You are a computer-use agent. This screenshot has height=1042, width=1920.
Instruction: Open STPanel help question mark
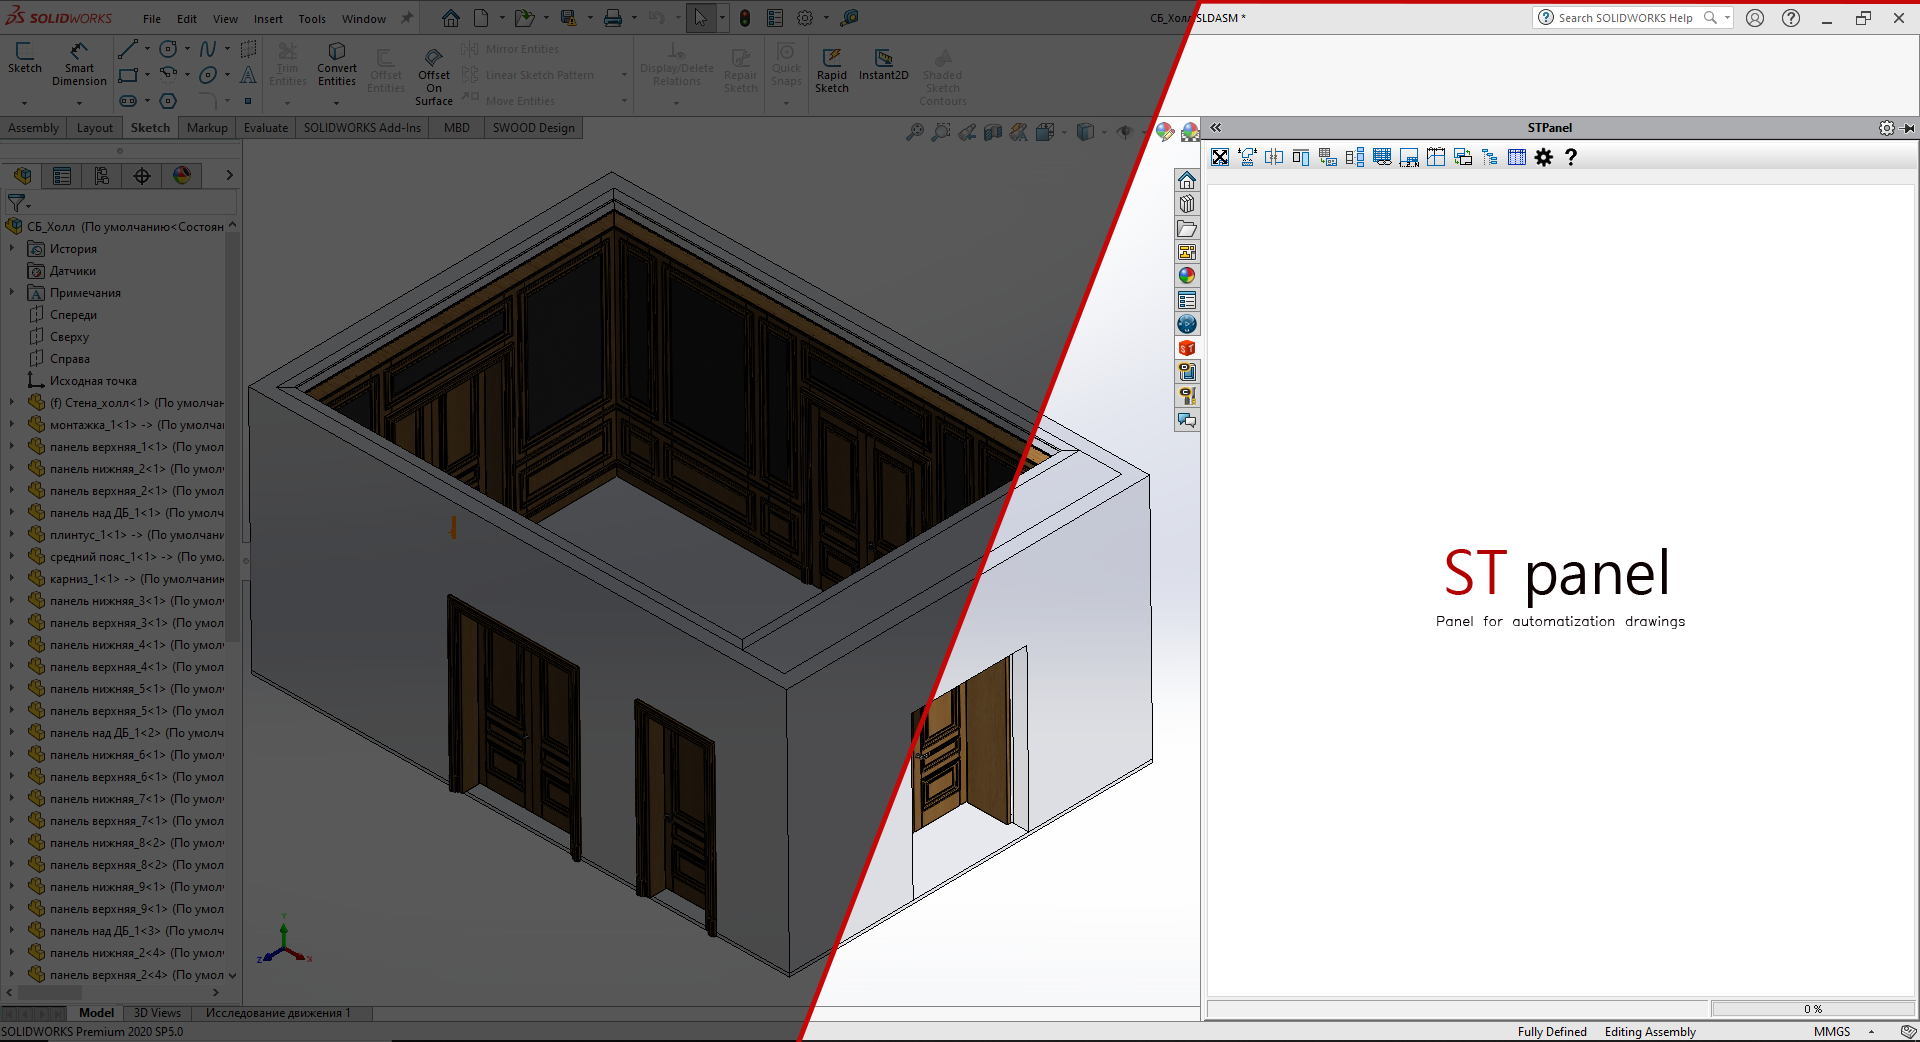click(1571, 157)
